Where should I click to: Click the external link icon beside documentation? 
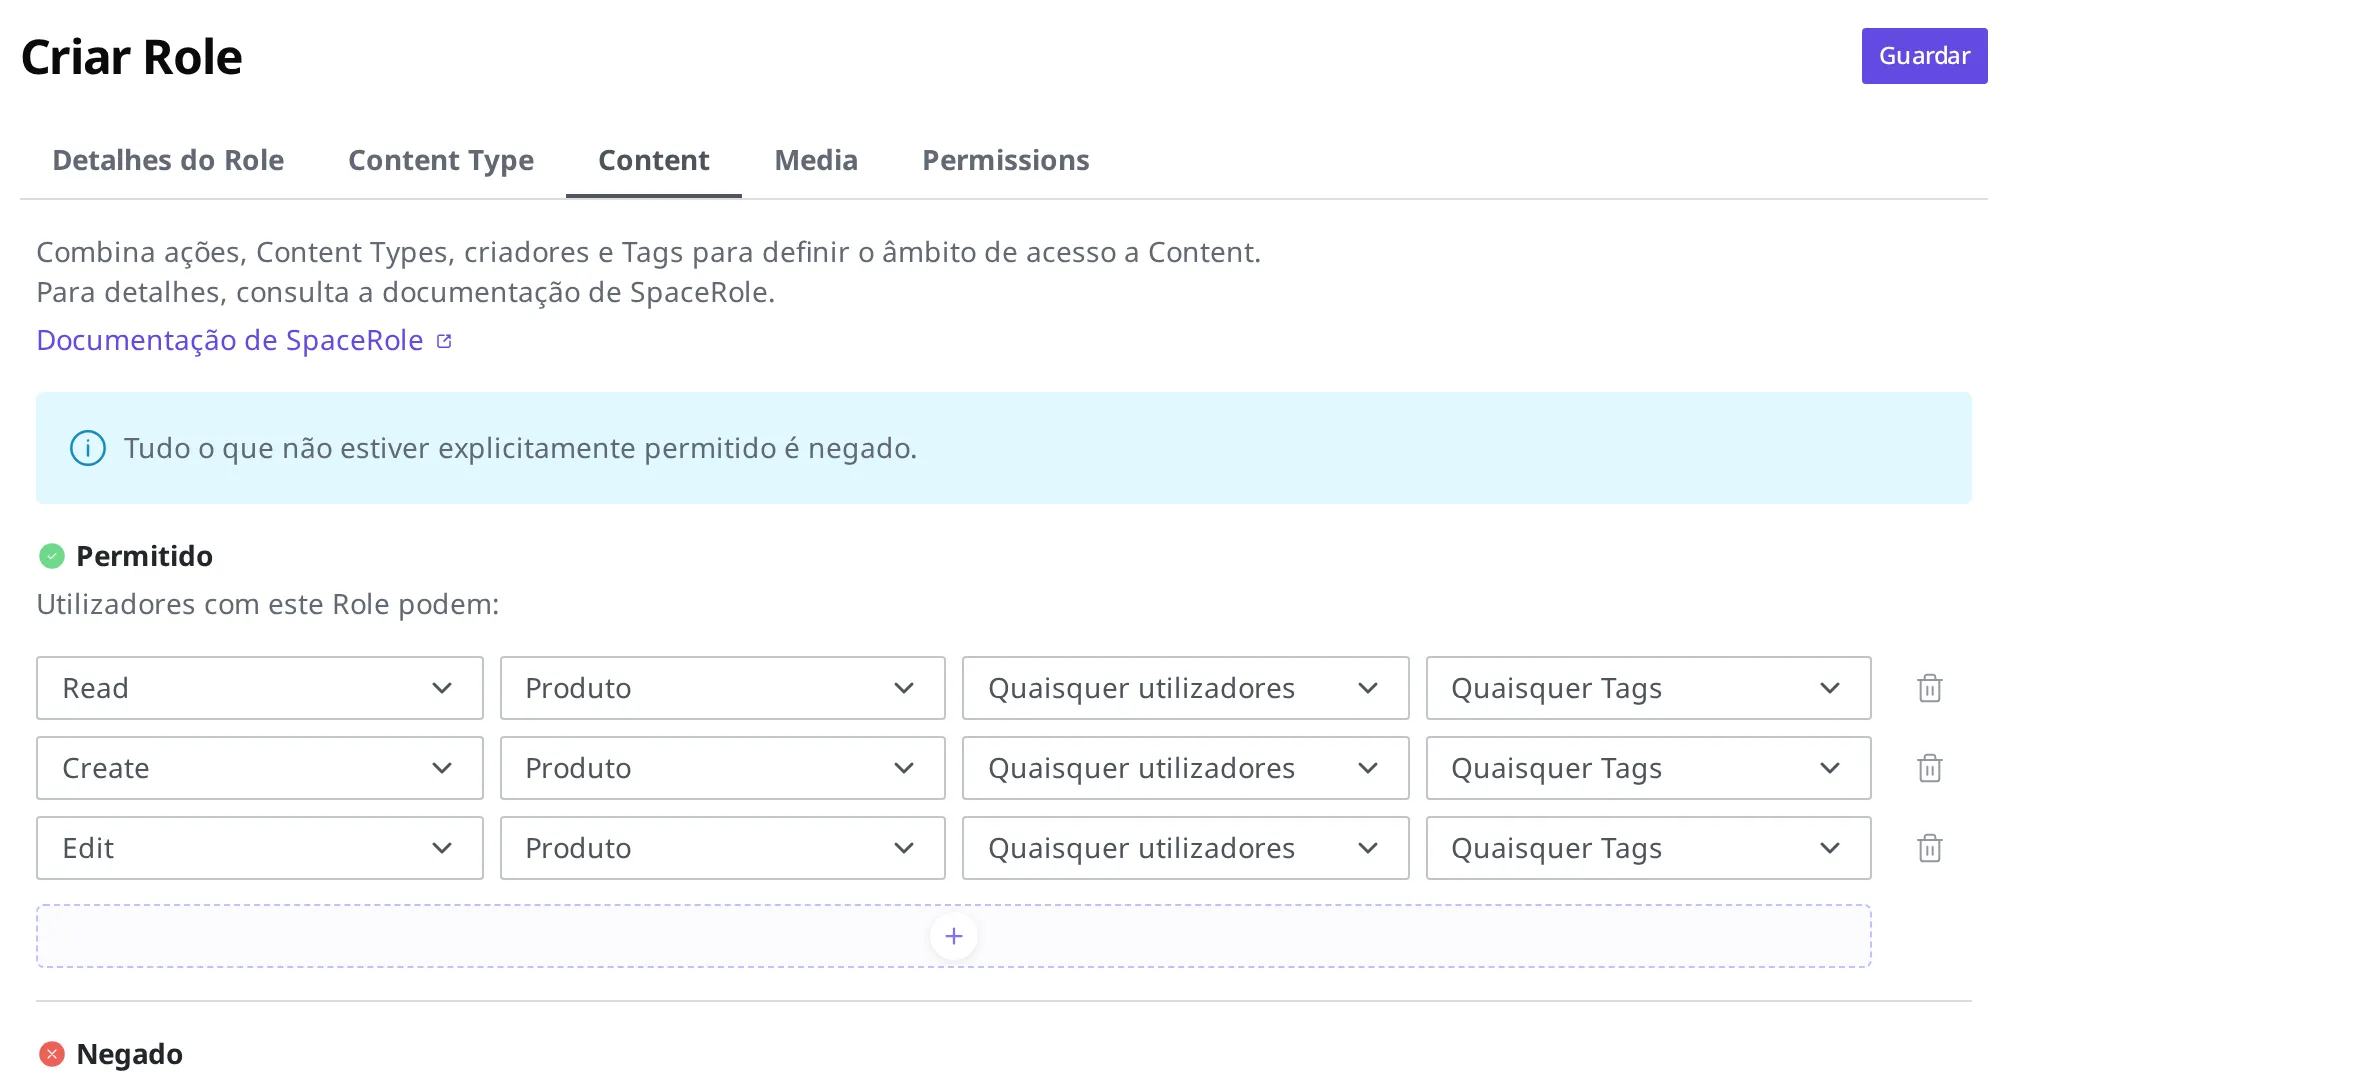pos(444,341)
